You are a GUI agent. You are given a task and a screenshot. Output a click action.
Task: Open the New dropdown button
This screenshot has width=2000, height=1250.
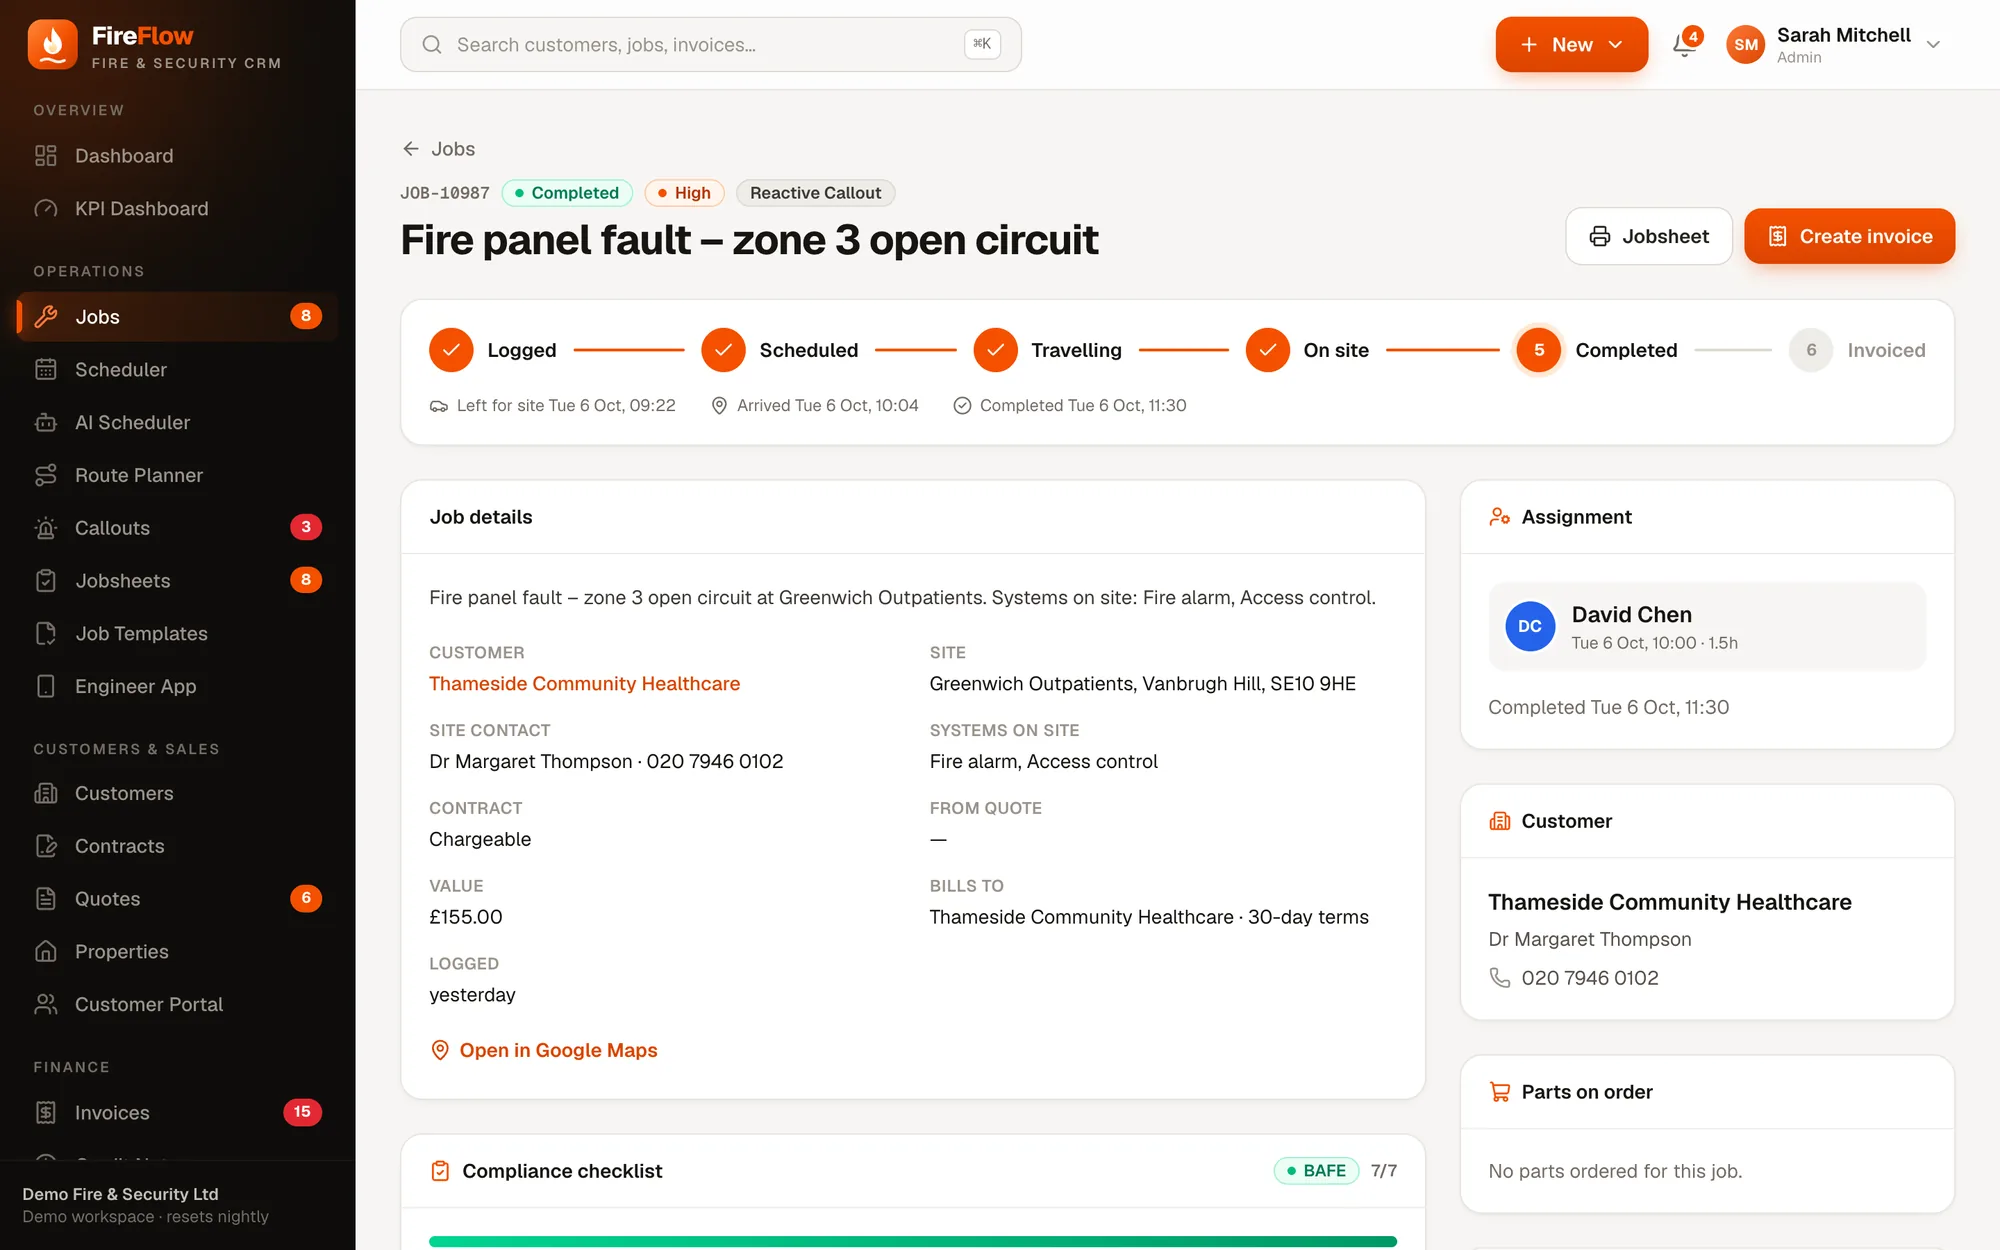pyautogui.click(x=1571, y=44)
